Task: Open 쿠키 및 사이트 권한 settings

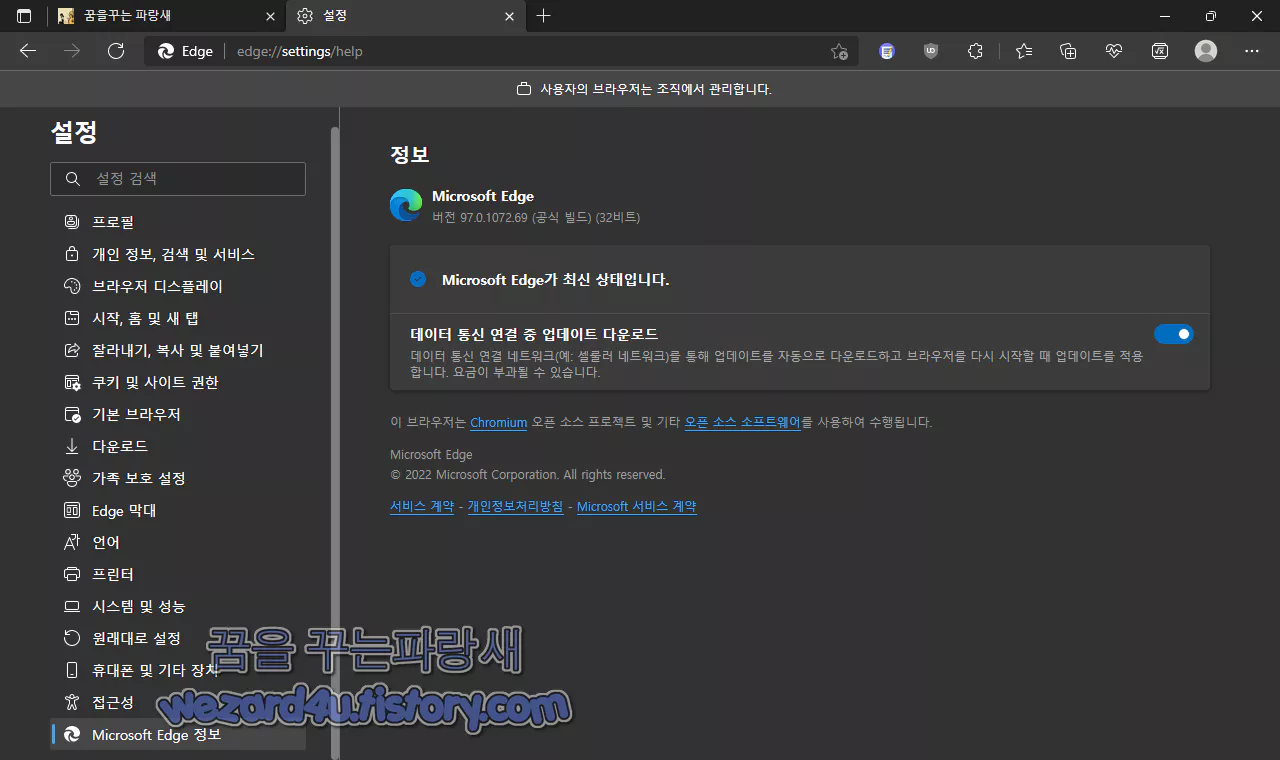Action: tap(178, 382)
